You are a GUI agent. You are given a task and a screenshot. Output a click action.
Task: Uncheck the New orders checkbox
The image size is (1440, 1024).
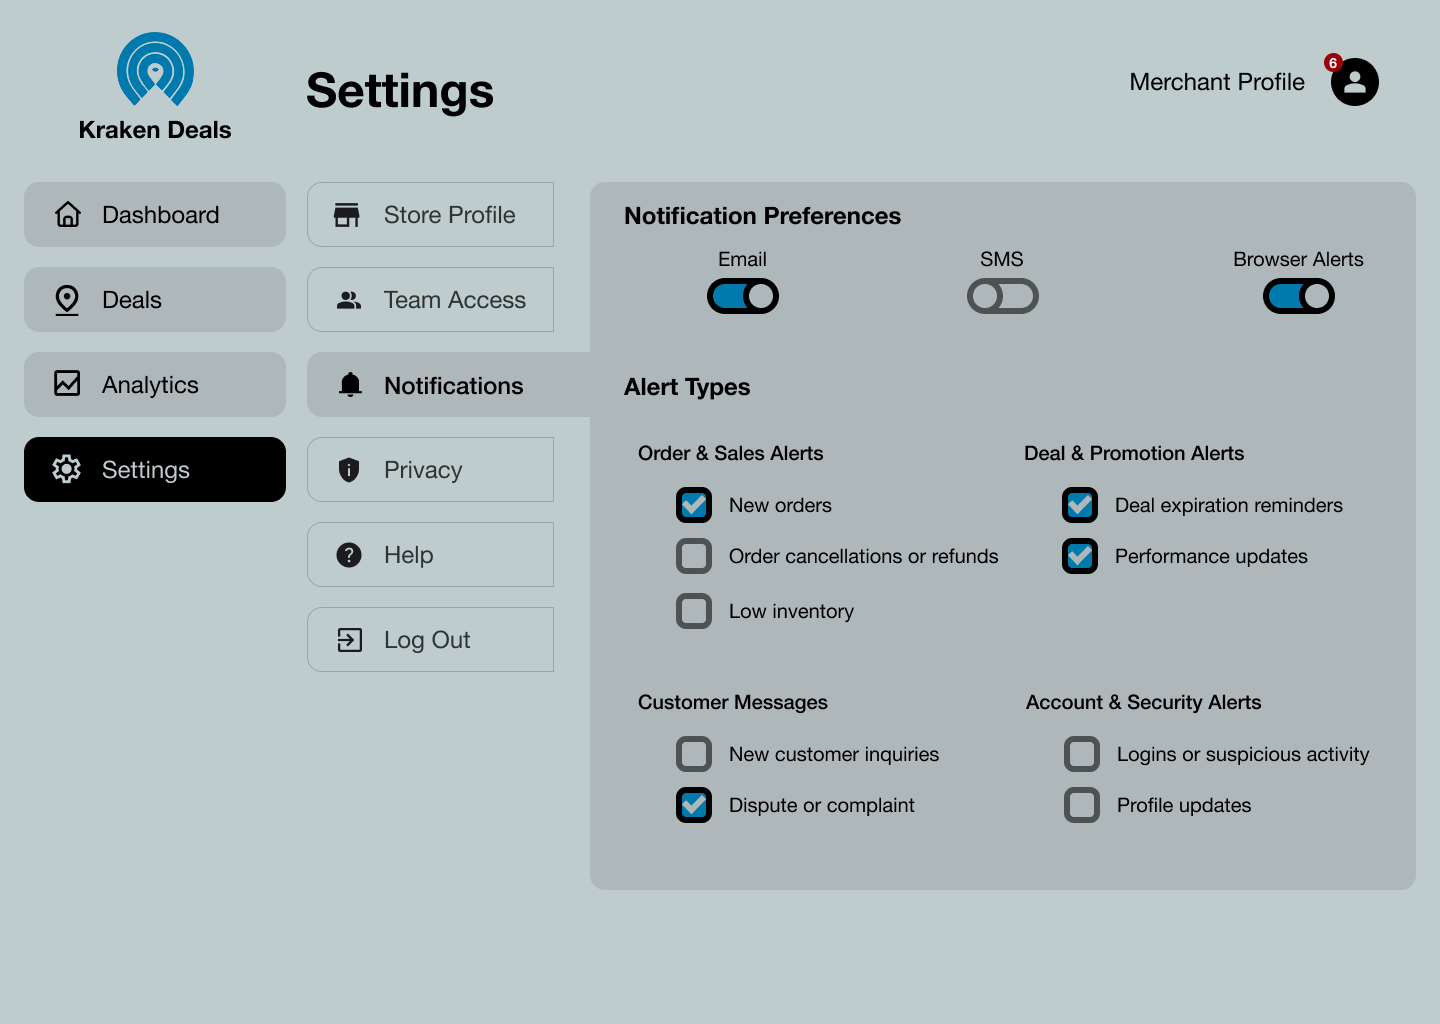click(x=694, y=505)
